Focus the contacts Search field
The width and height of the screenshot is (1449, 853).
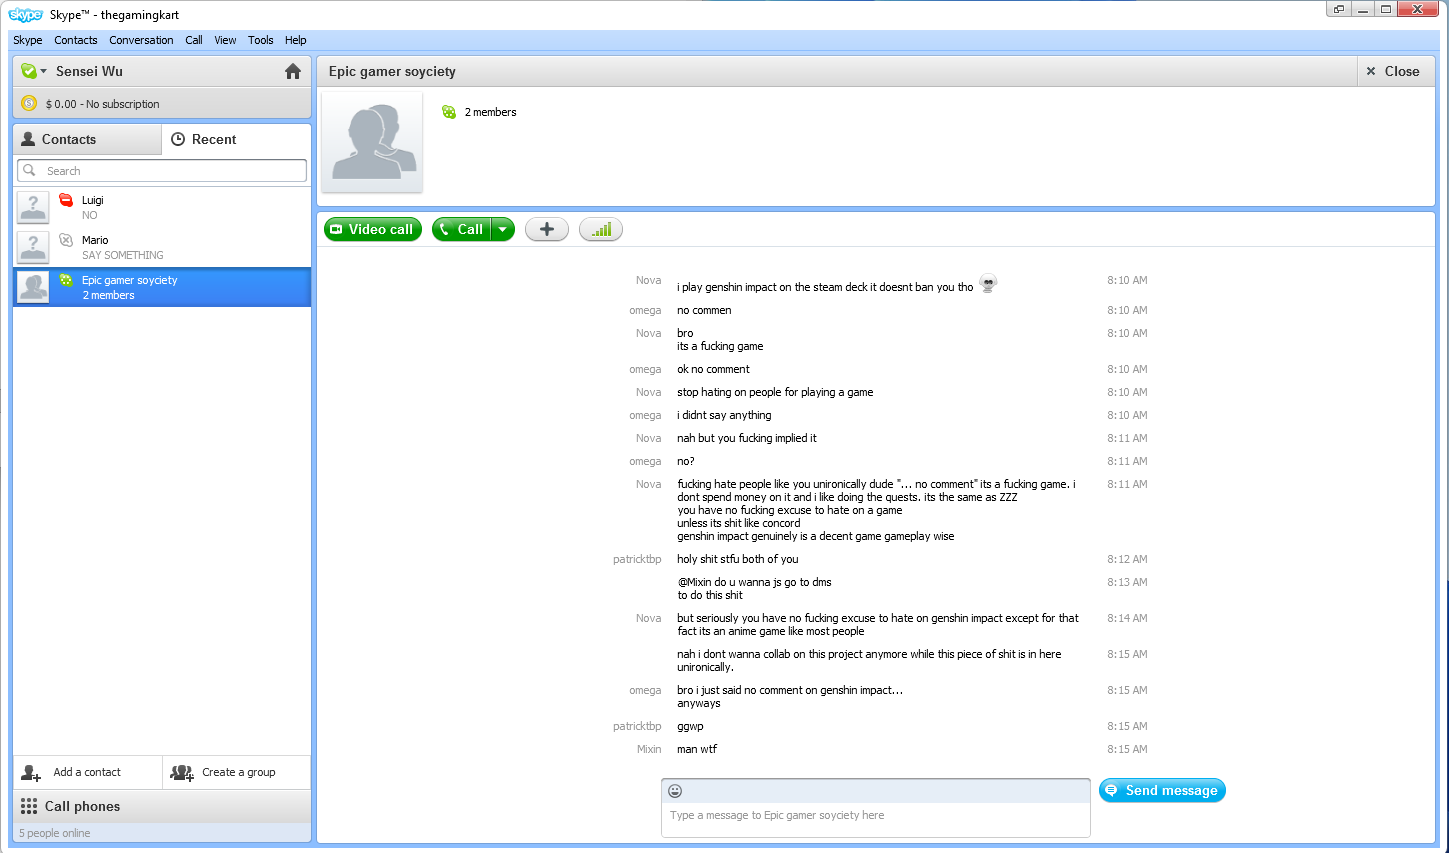162,171
